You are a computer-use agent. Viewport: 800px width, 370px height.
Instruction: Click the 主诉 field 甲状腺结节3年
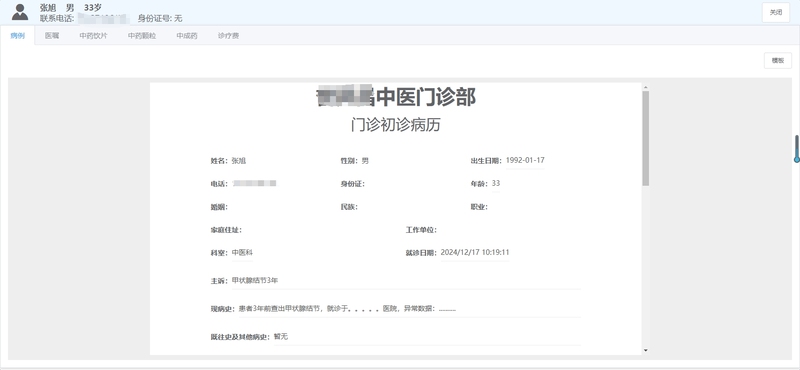(406, 281)
